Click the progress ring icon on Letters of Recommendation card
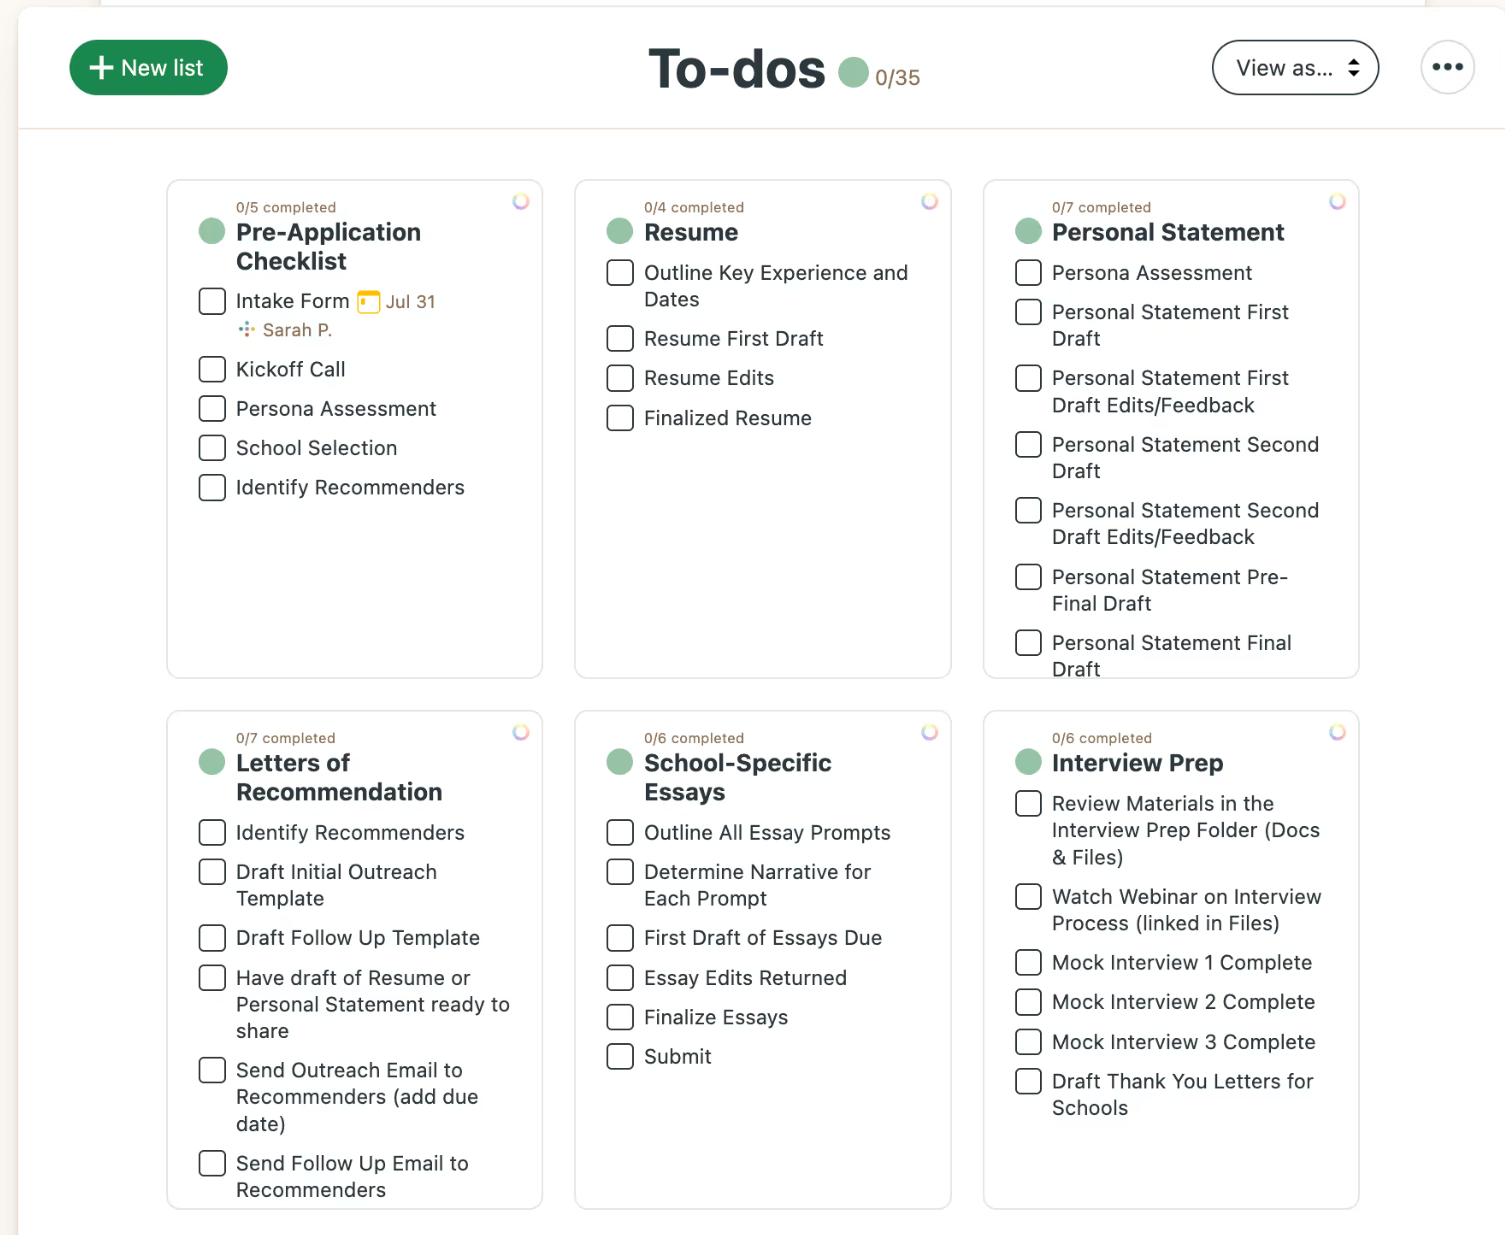The height and width of the screenshot is (1235, 1505). 521,732
